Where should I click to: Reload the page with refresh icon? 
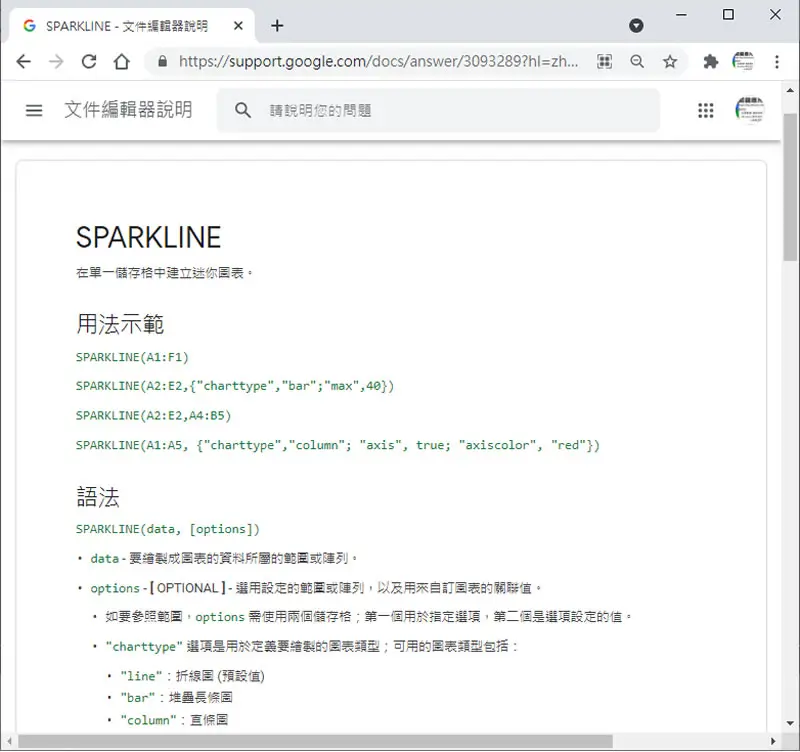[89, 62]
